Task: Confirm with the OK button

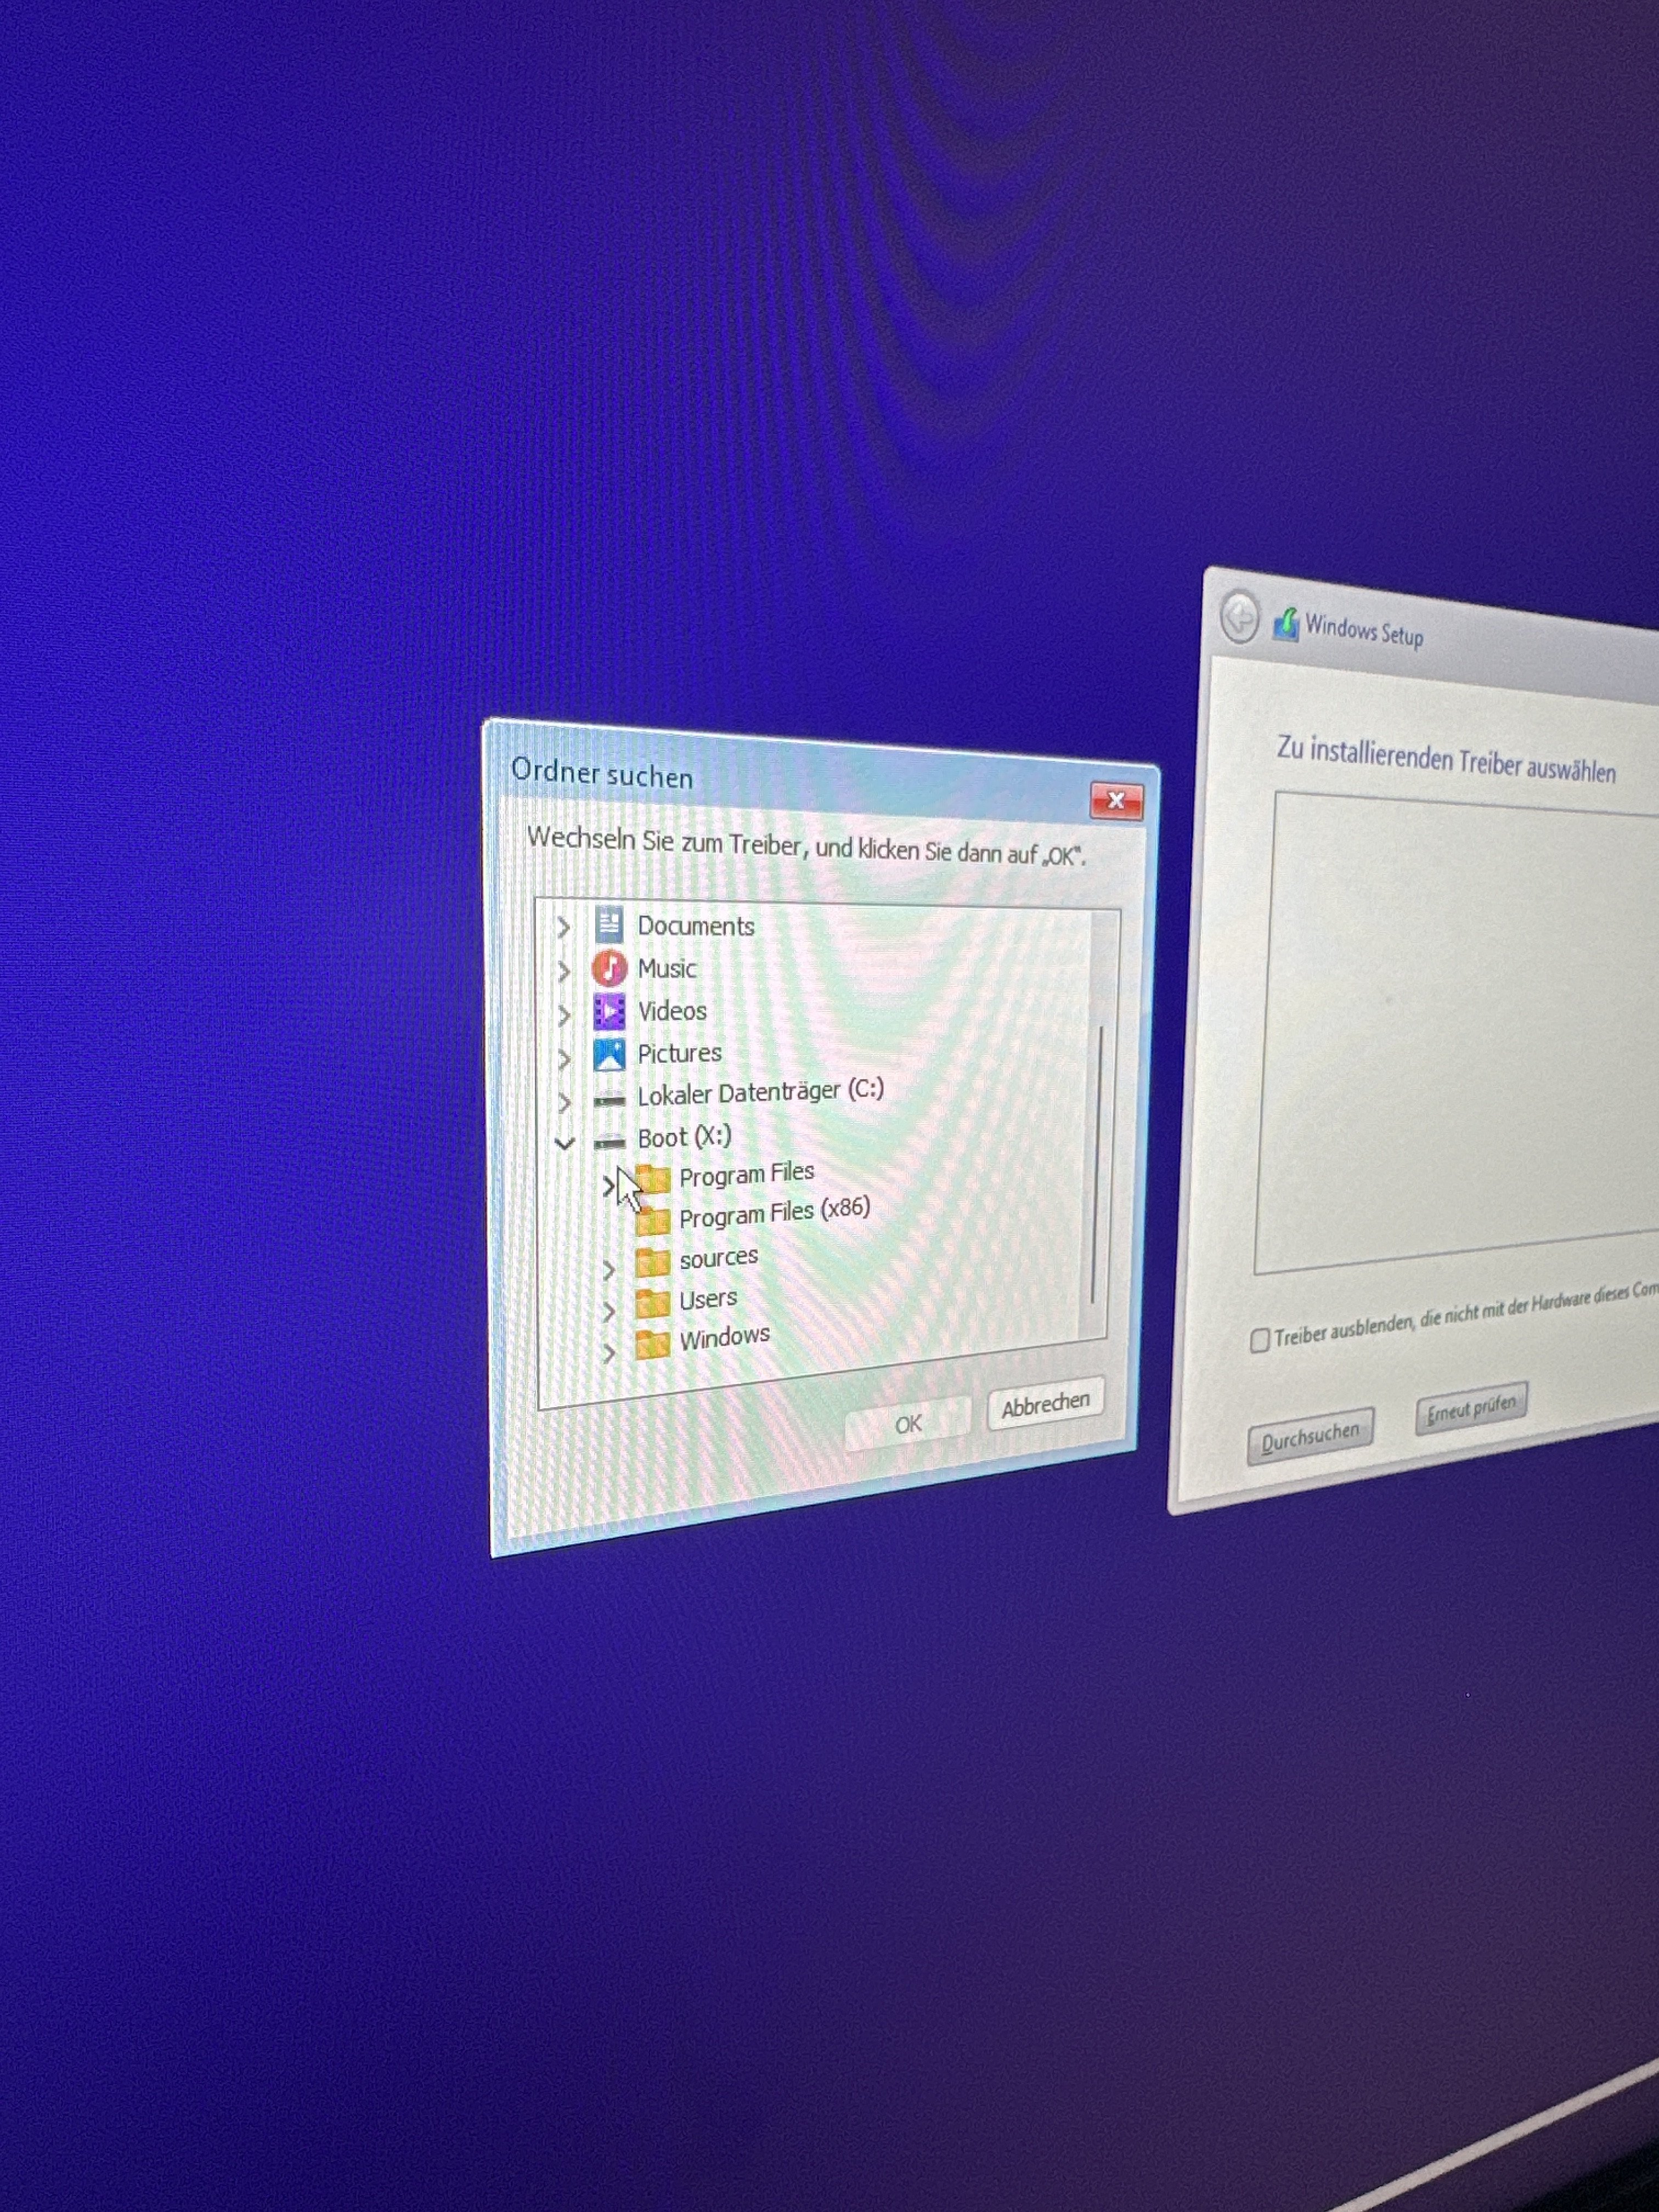Action: (x=907, y=1423)
